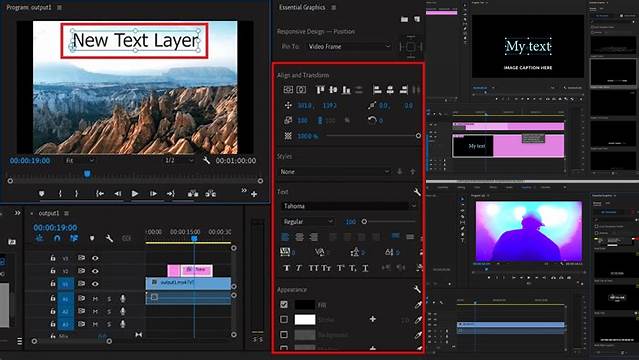The width and height of the screenshot is (639, 360).
Task: Click the vertical center align icon
Action: (x=288, y=90)
